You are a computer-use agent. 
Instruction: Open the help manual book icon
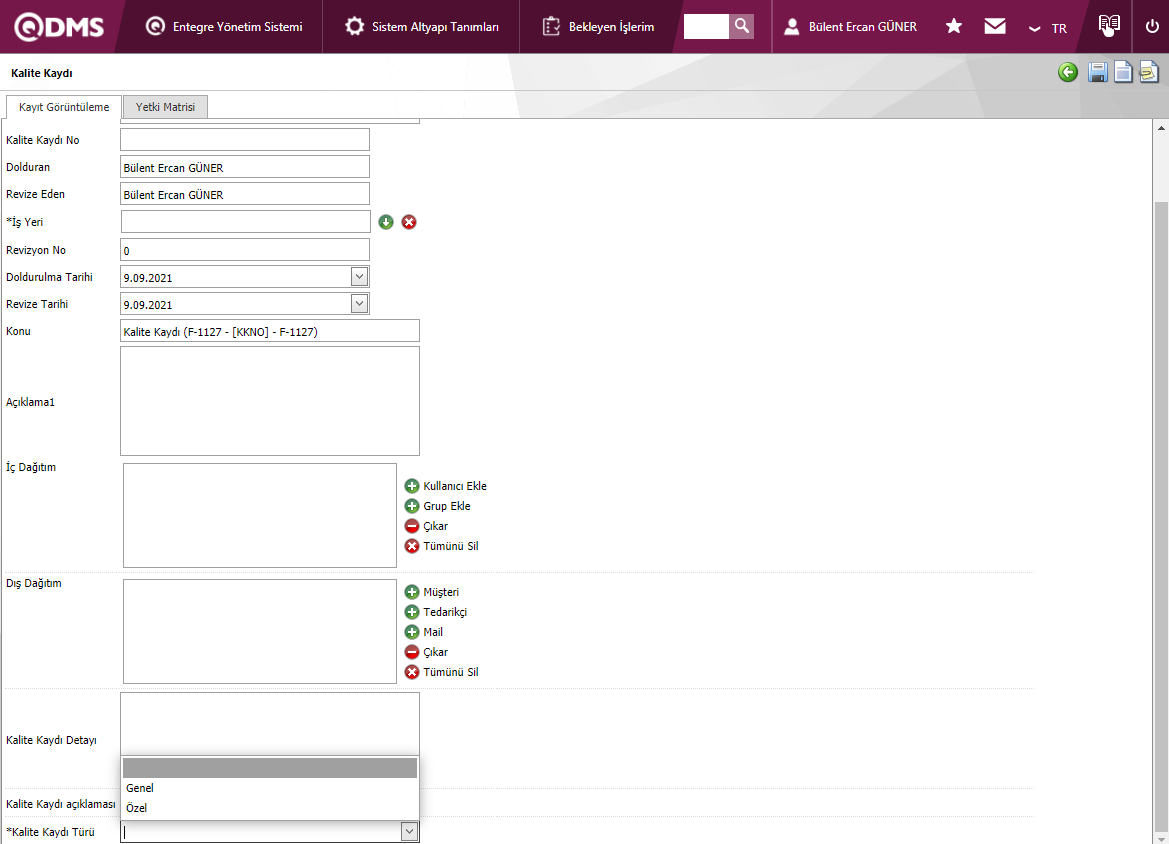click(1108, 26)
